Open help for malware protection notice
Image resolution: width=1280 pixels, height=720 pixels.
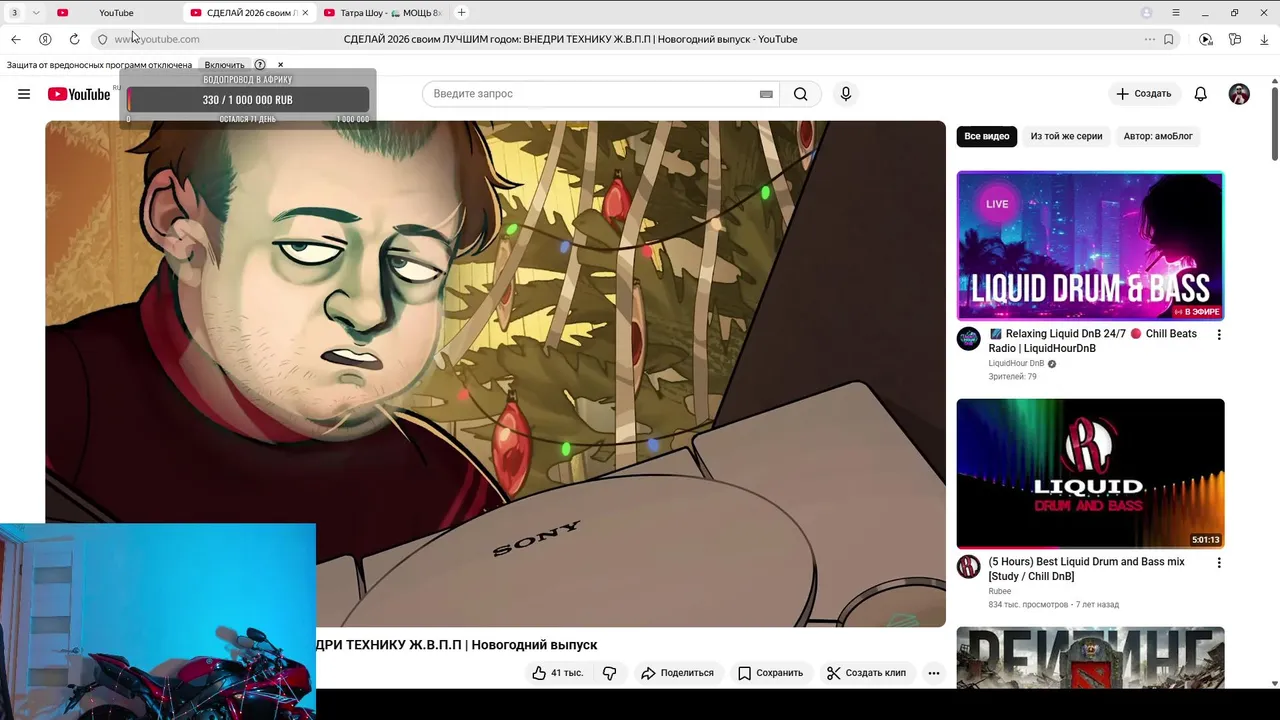[260, 65]
